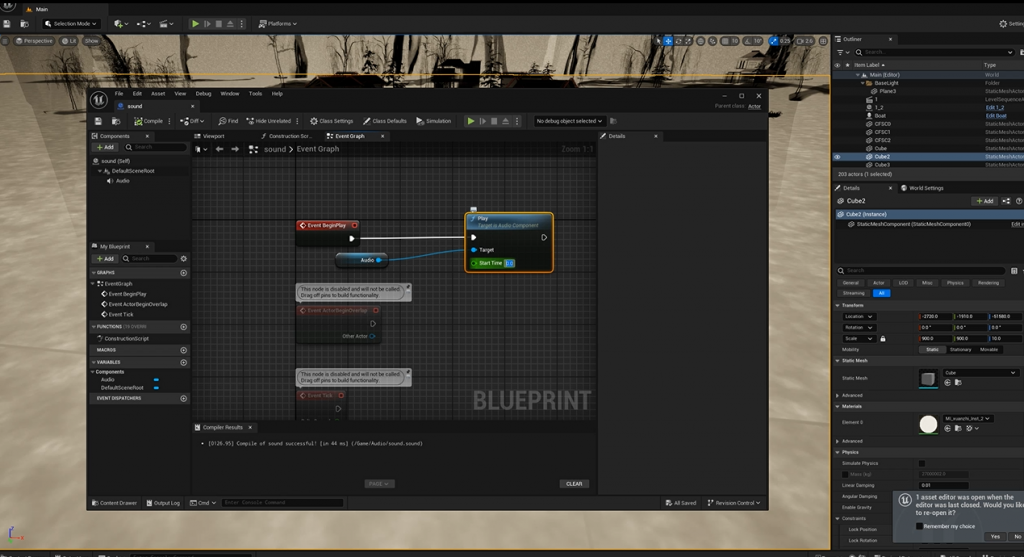Open Class Settings

[x=331, y=121]
